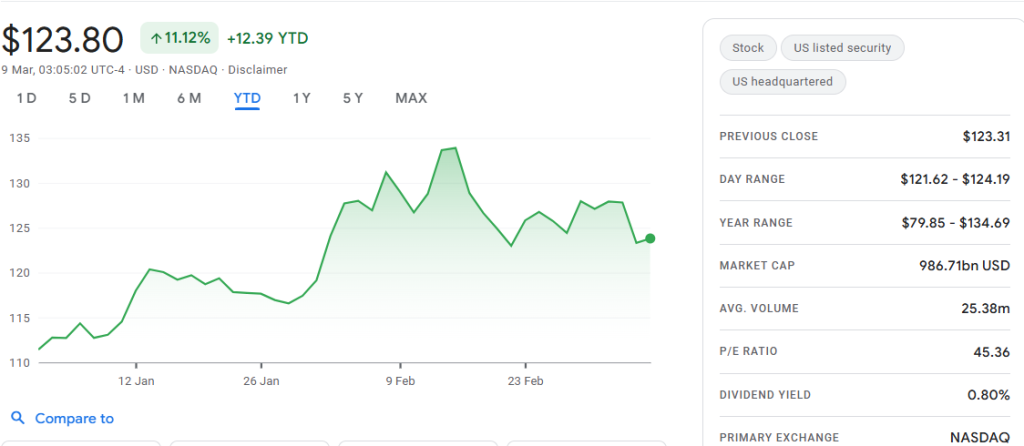Click the 11.12% percentage badge

pyautogui.click(x=180, y=38)
